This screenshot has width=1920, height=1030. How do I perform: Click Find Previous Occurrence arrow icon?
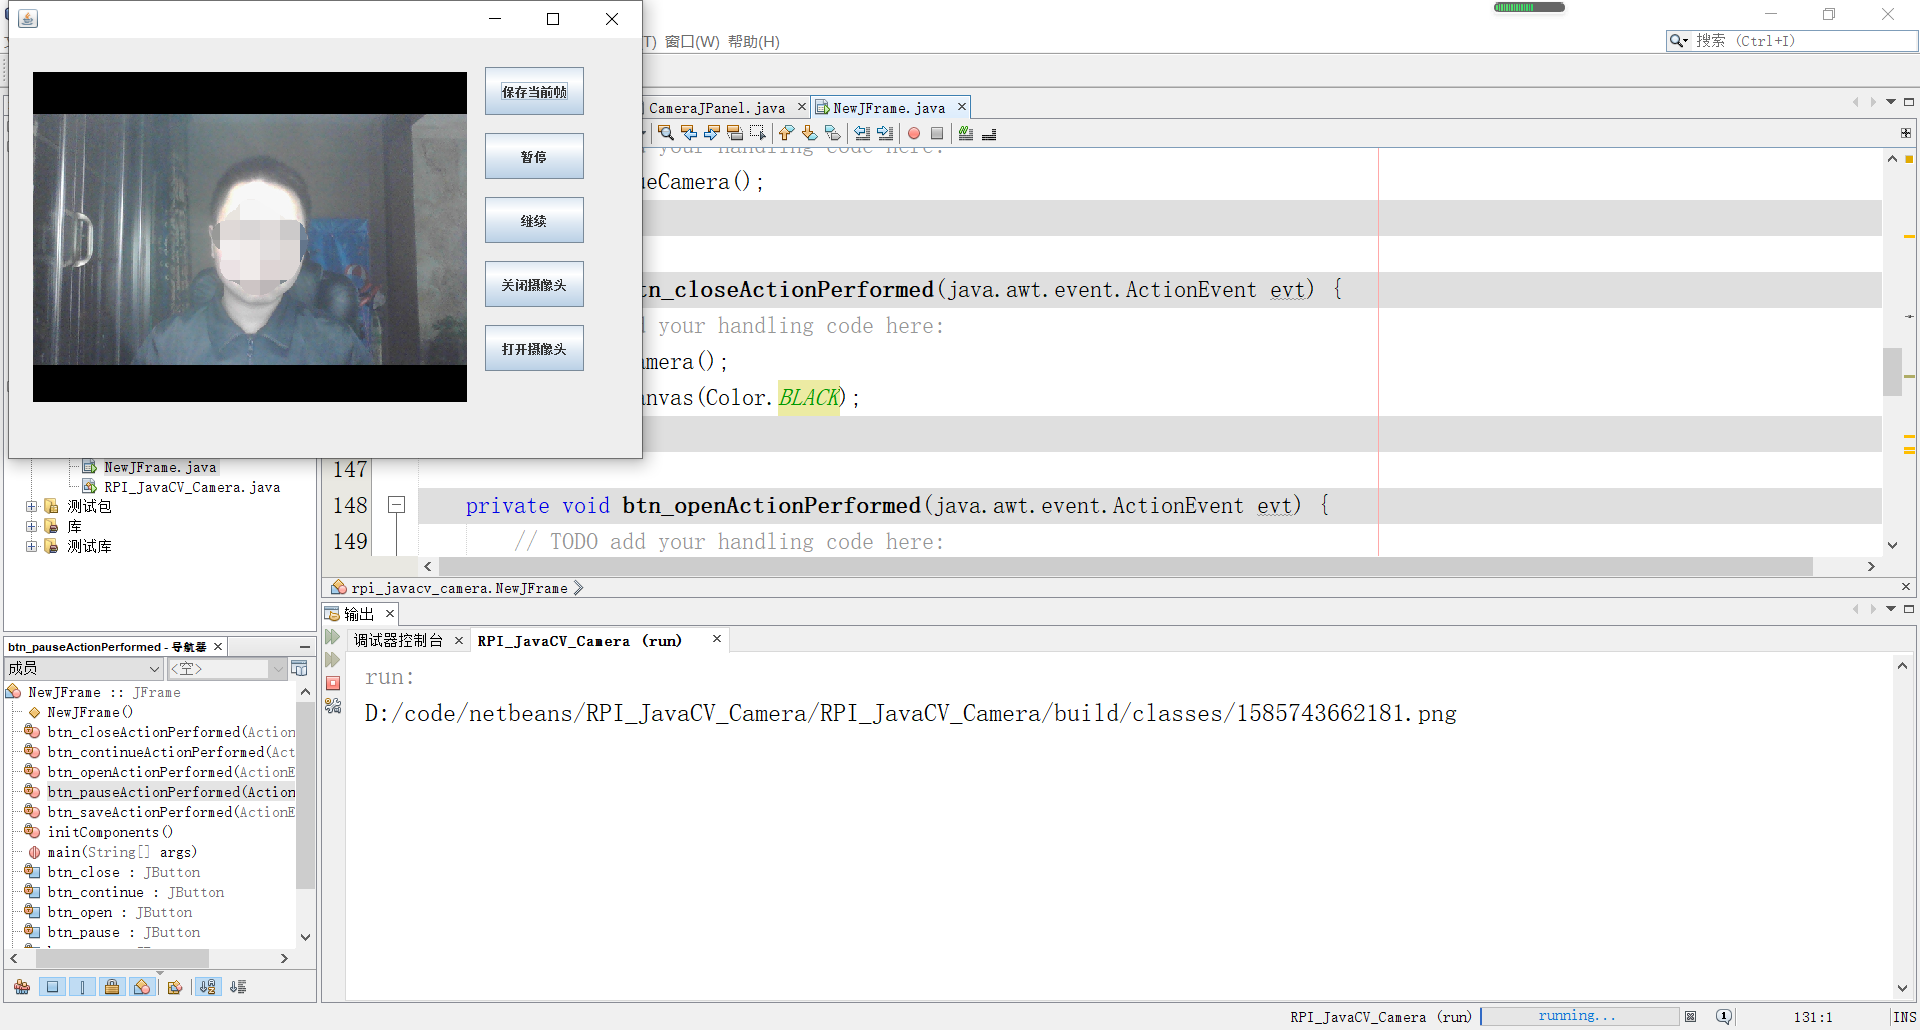[x=689, y=133]
